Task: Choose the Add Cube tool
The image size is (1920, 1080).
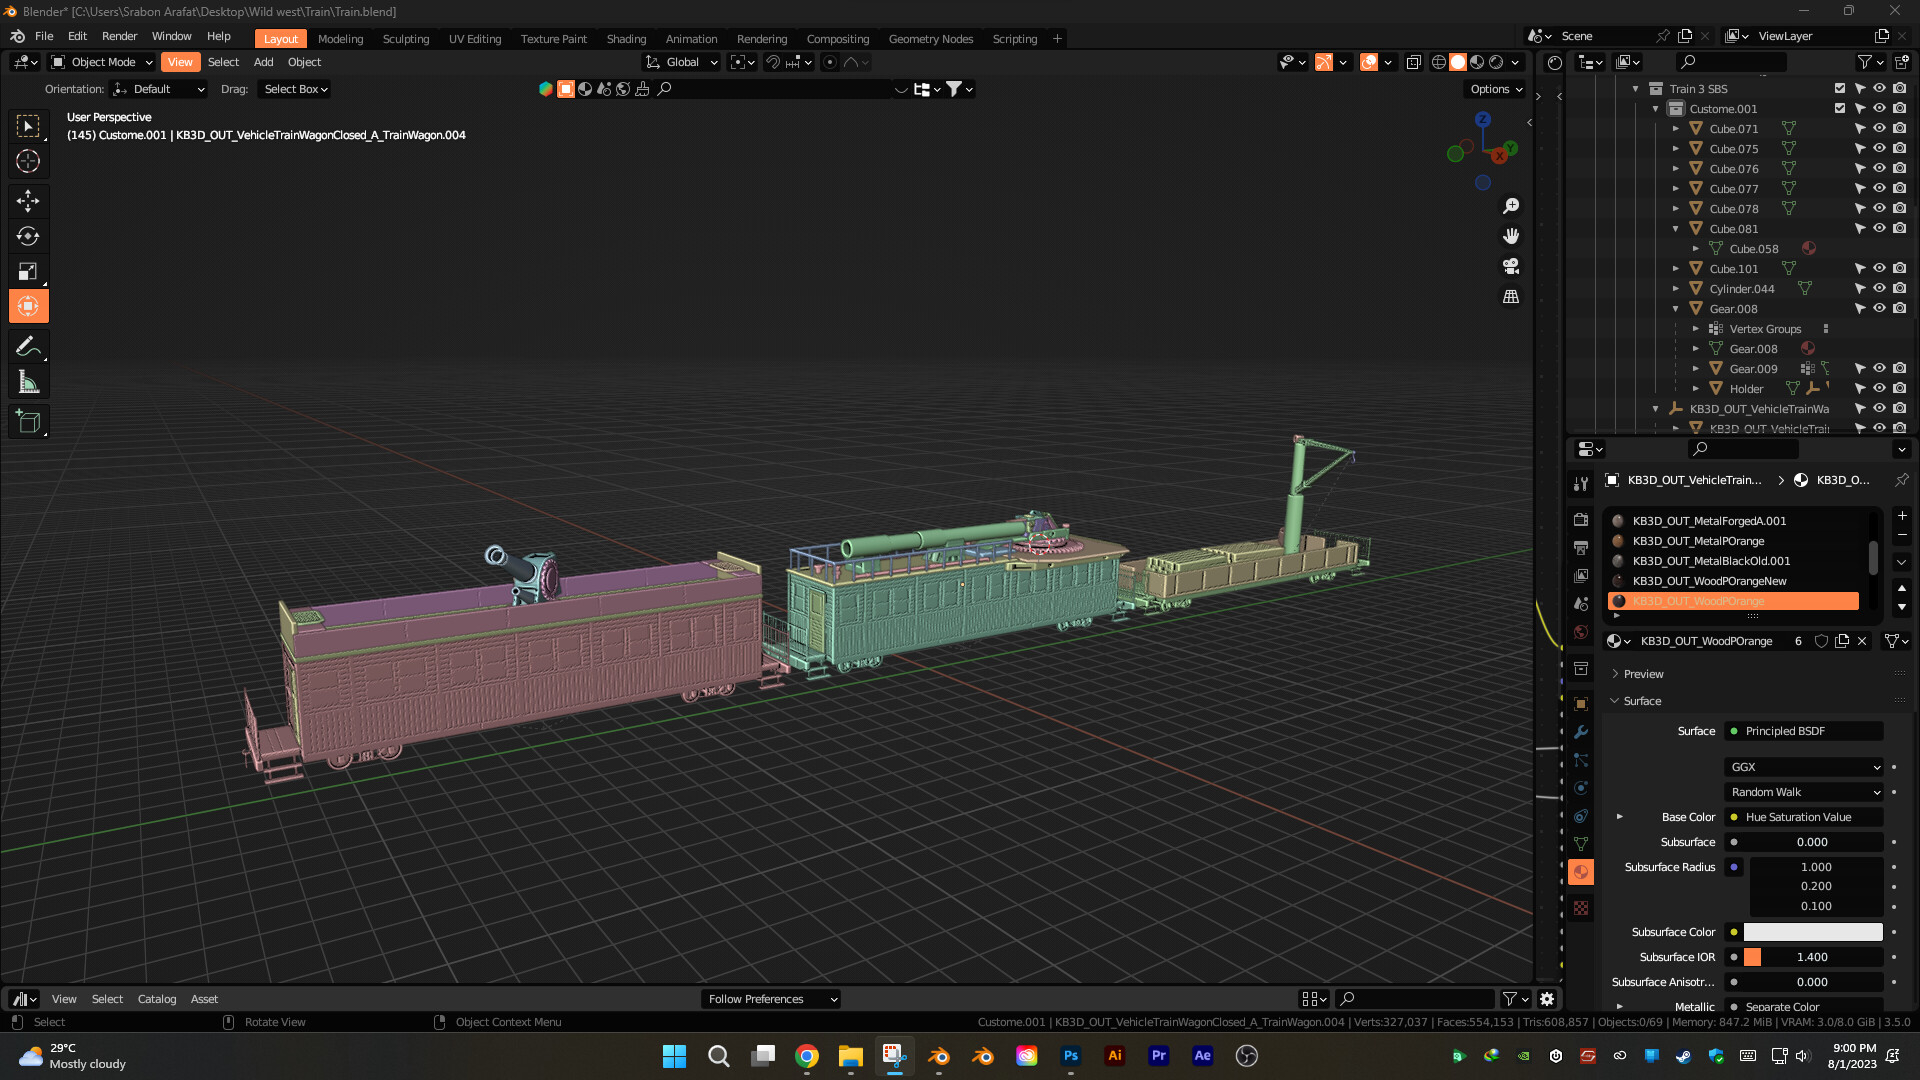Action: [28, 422]
